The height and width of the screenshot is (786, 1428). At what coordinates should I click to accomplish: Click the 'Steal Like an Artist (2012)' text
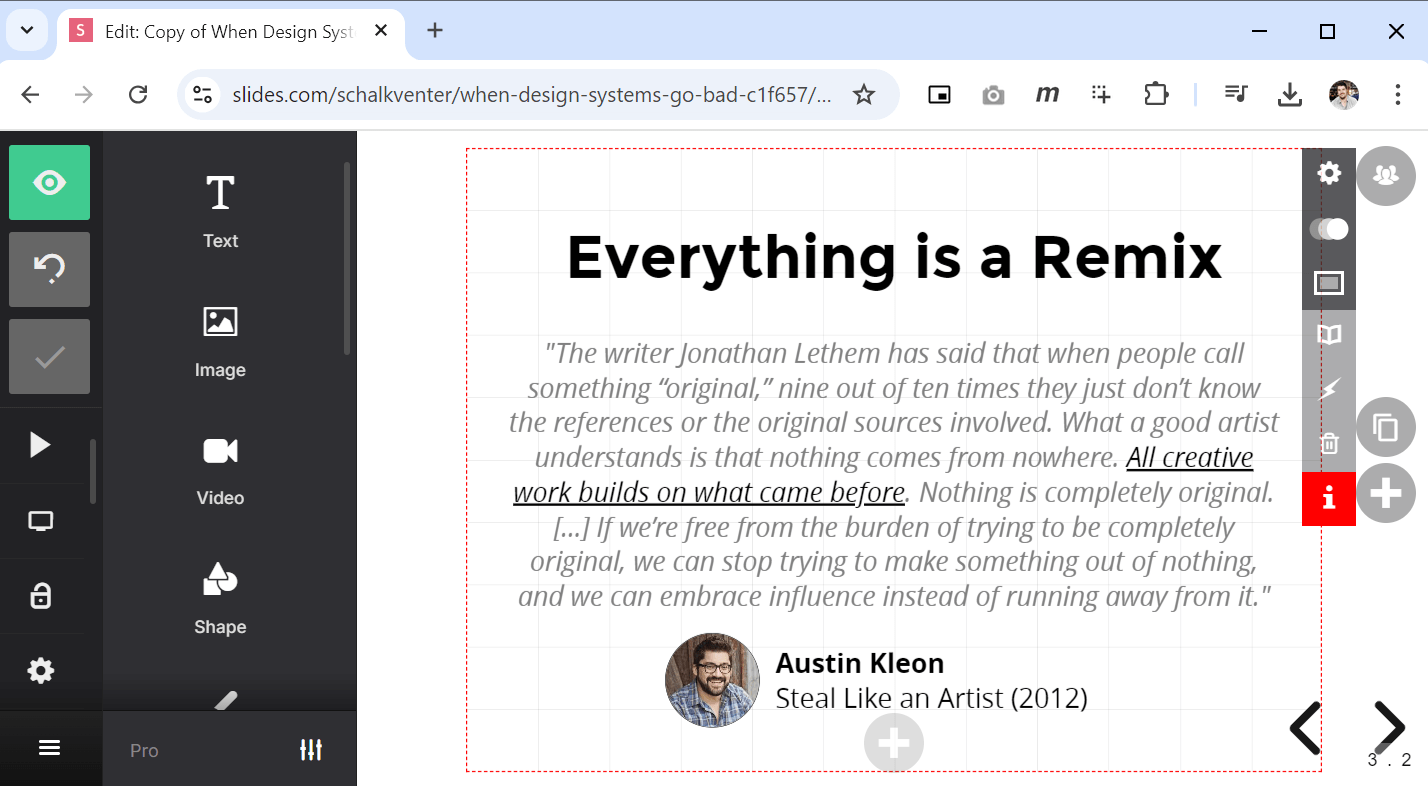pyautogui.click(x=931, y=698)
